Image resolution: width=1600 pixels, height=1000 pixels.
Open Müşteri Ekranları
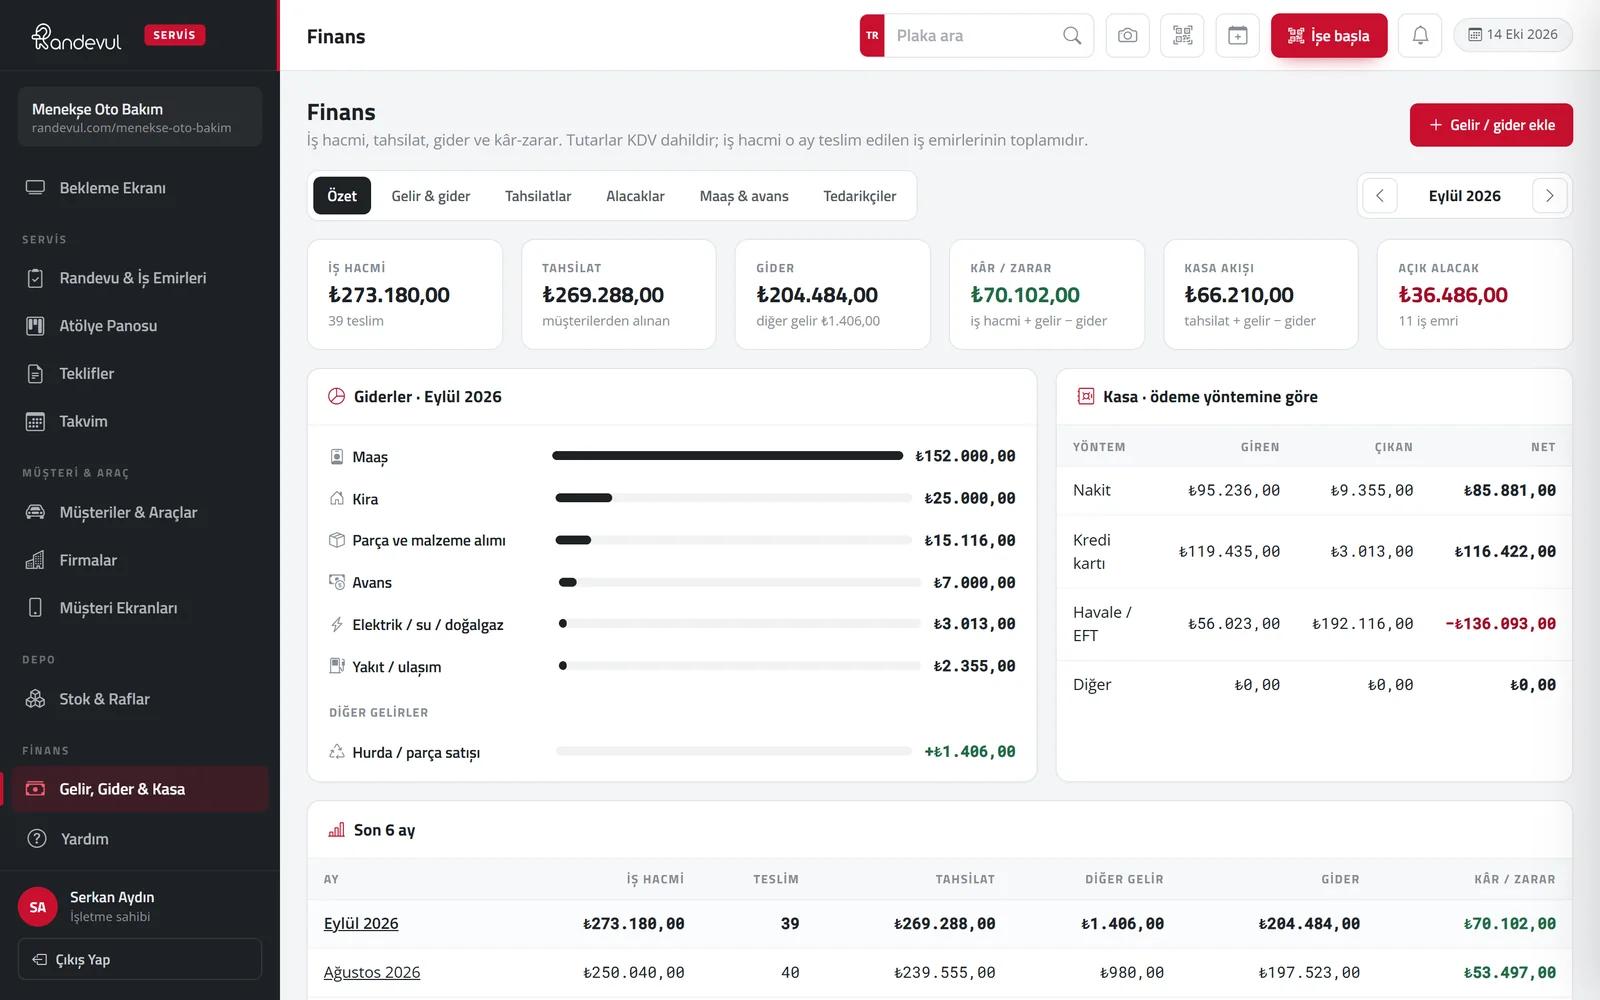click(140, 608)
